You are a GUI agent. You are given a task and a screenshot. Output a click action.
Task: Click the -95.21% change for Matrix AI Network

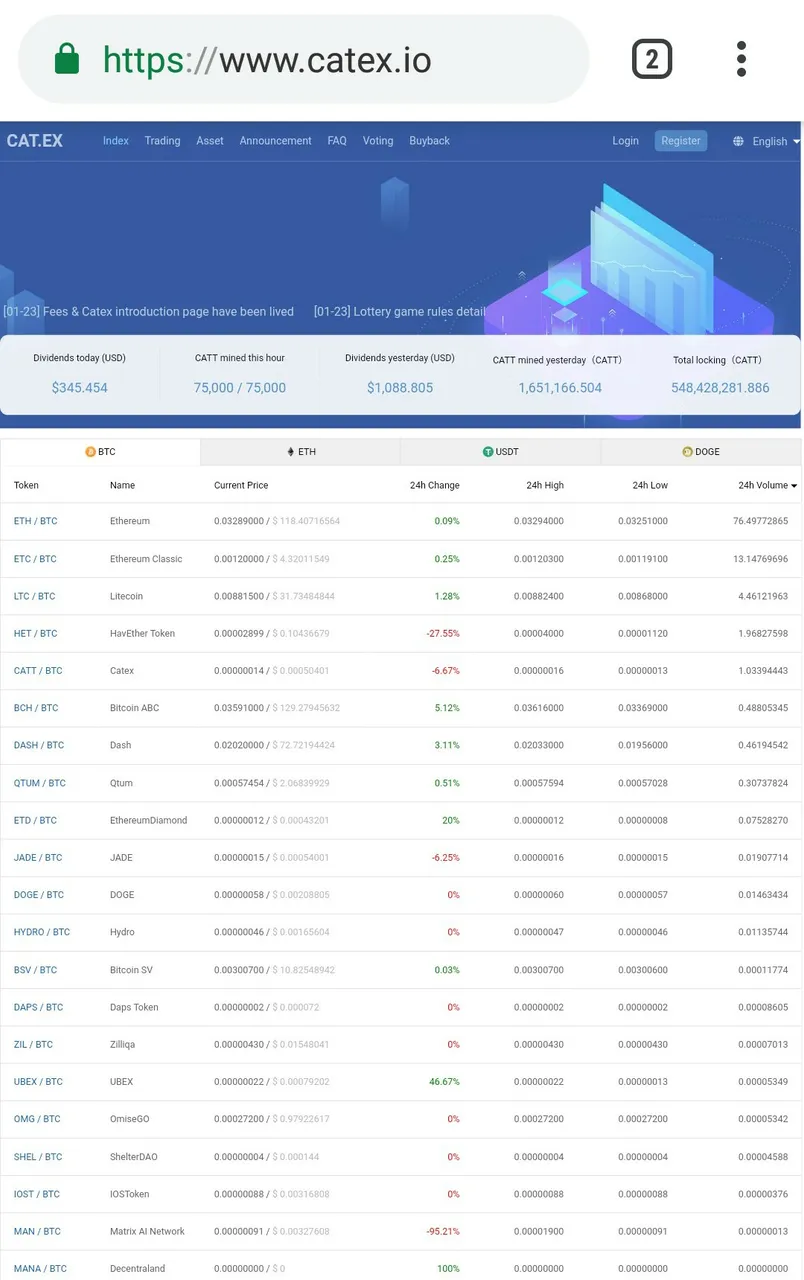pos(443,1232)
